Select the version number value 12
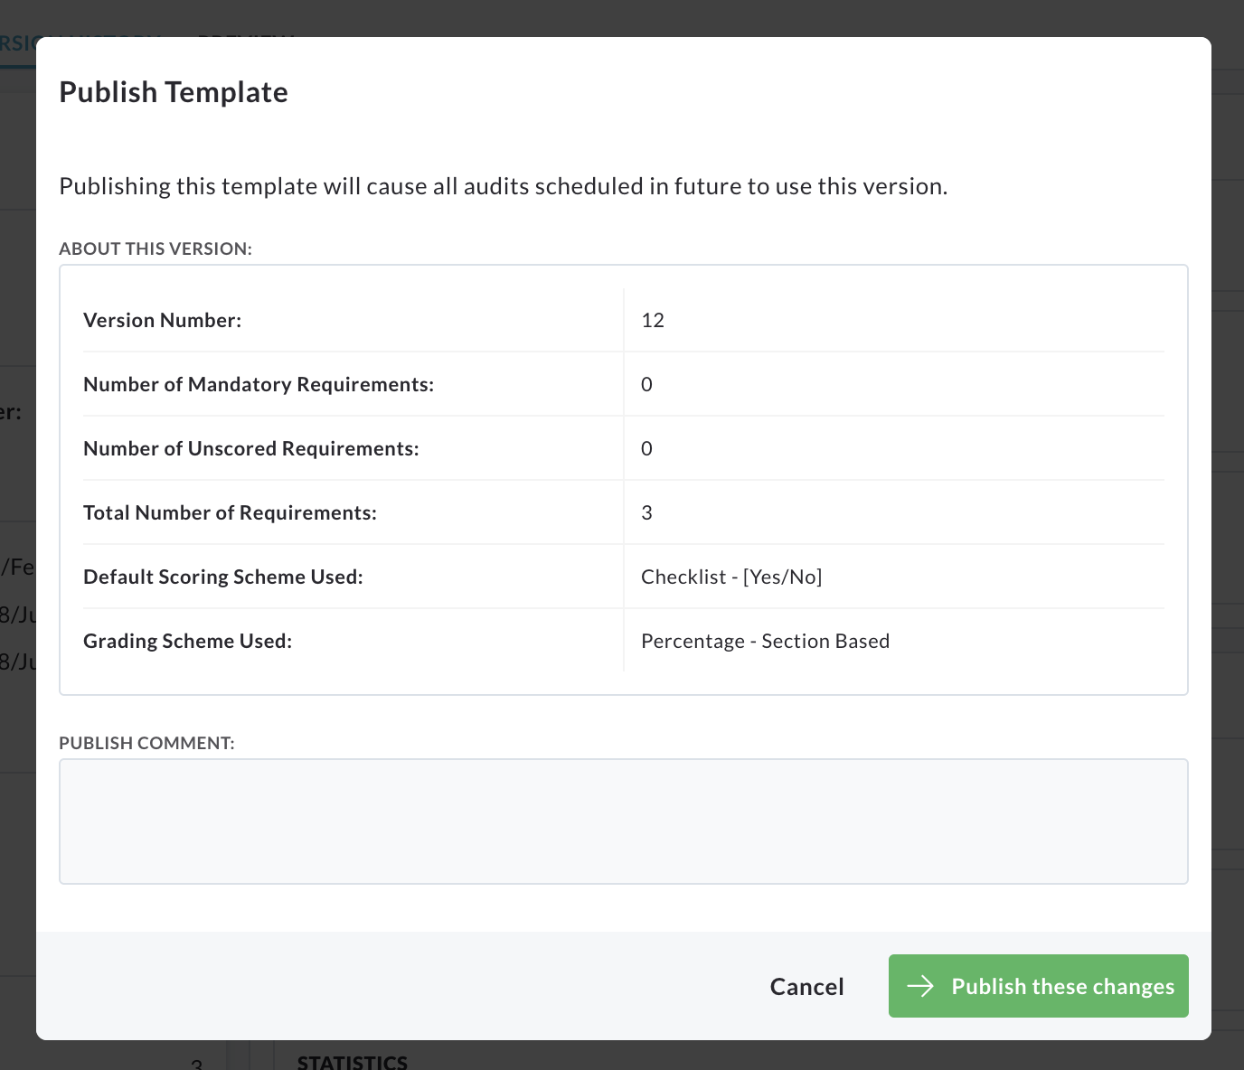The height and width of the screenshot is (1074, 1244). 653,320
